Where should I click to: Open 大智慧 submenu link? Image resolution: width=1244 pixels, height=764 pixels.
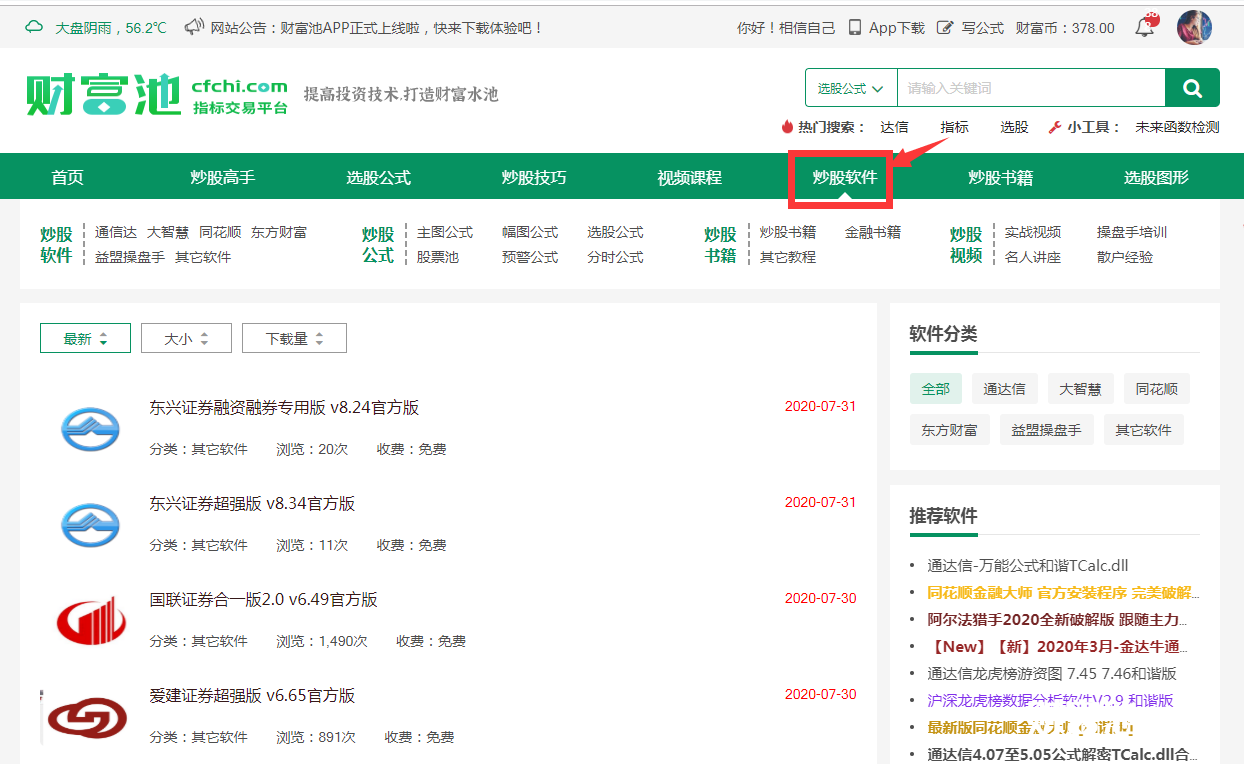(168, 232)
